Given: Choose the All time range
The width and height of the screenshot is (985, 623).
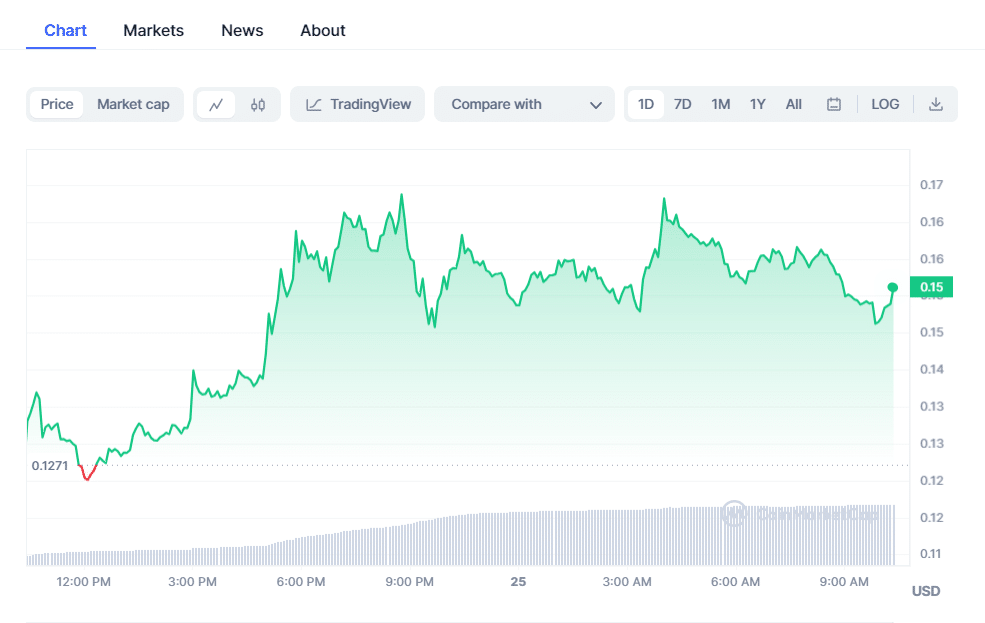Looking at the screenshot, I should [793, 104].
